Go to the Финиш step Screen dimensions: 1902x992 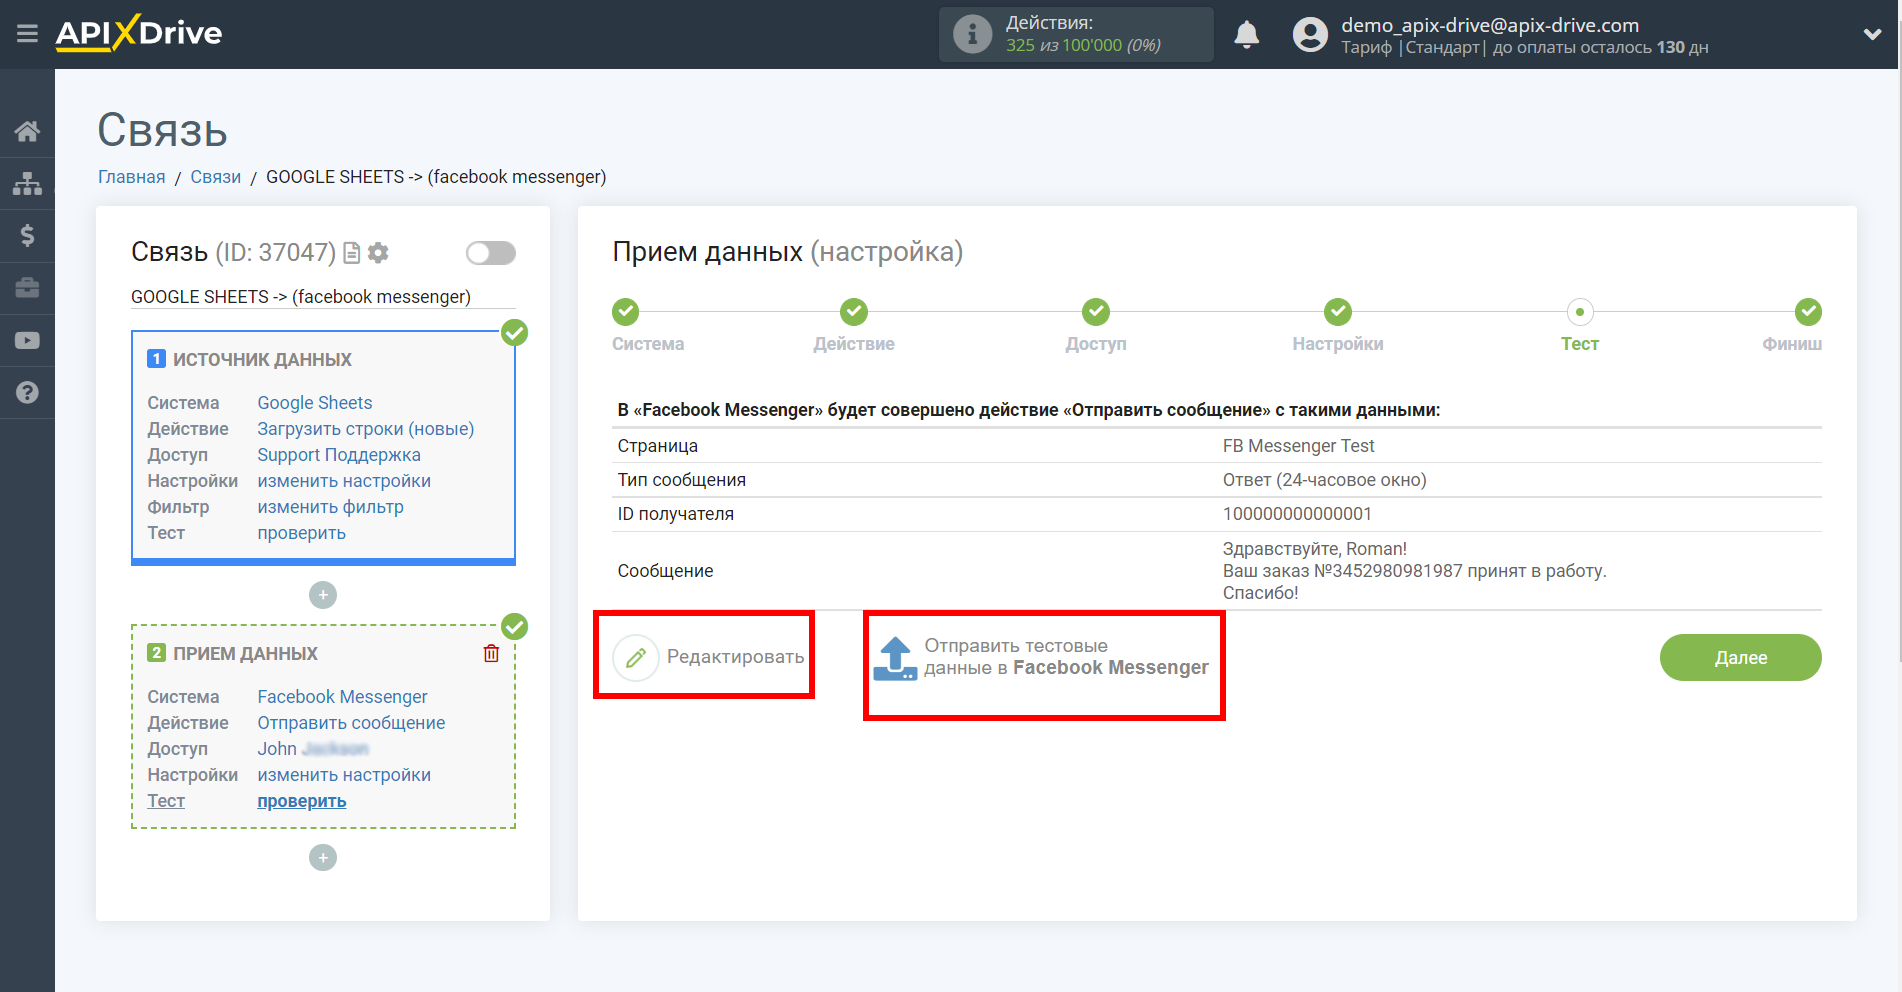(x=1807, y=312)
